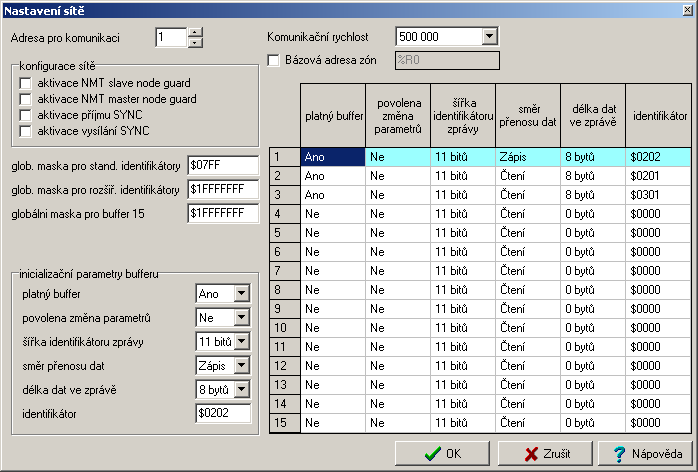Open povolena změna parametrů dropdown
Viewport: 698px width, 472px height.
[x=241, y=318]
